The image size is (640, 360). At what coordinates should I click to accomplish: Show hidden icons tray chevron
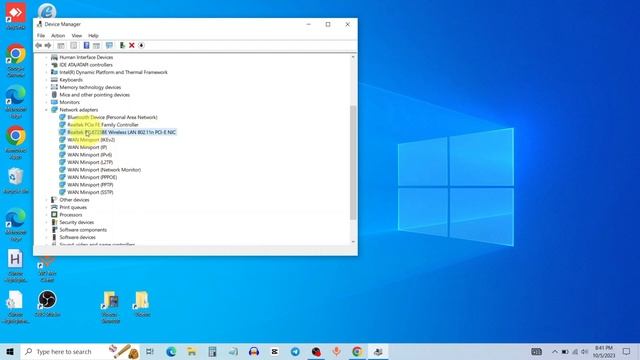555,352
